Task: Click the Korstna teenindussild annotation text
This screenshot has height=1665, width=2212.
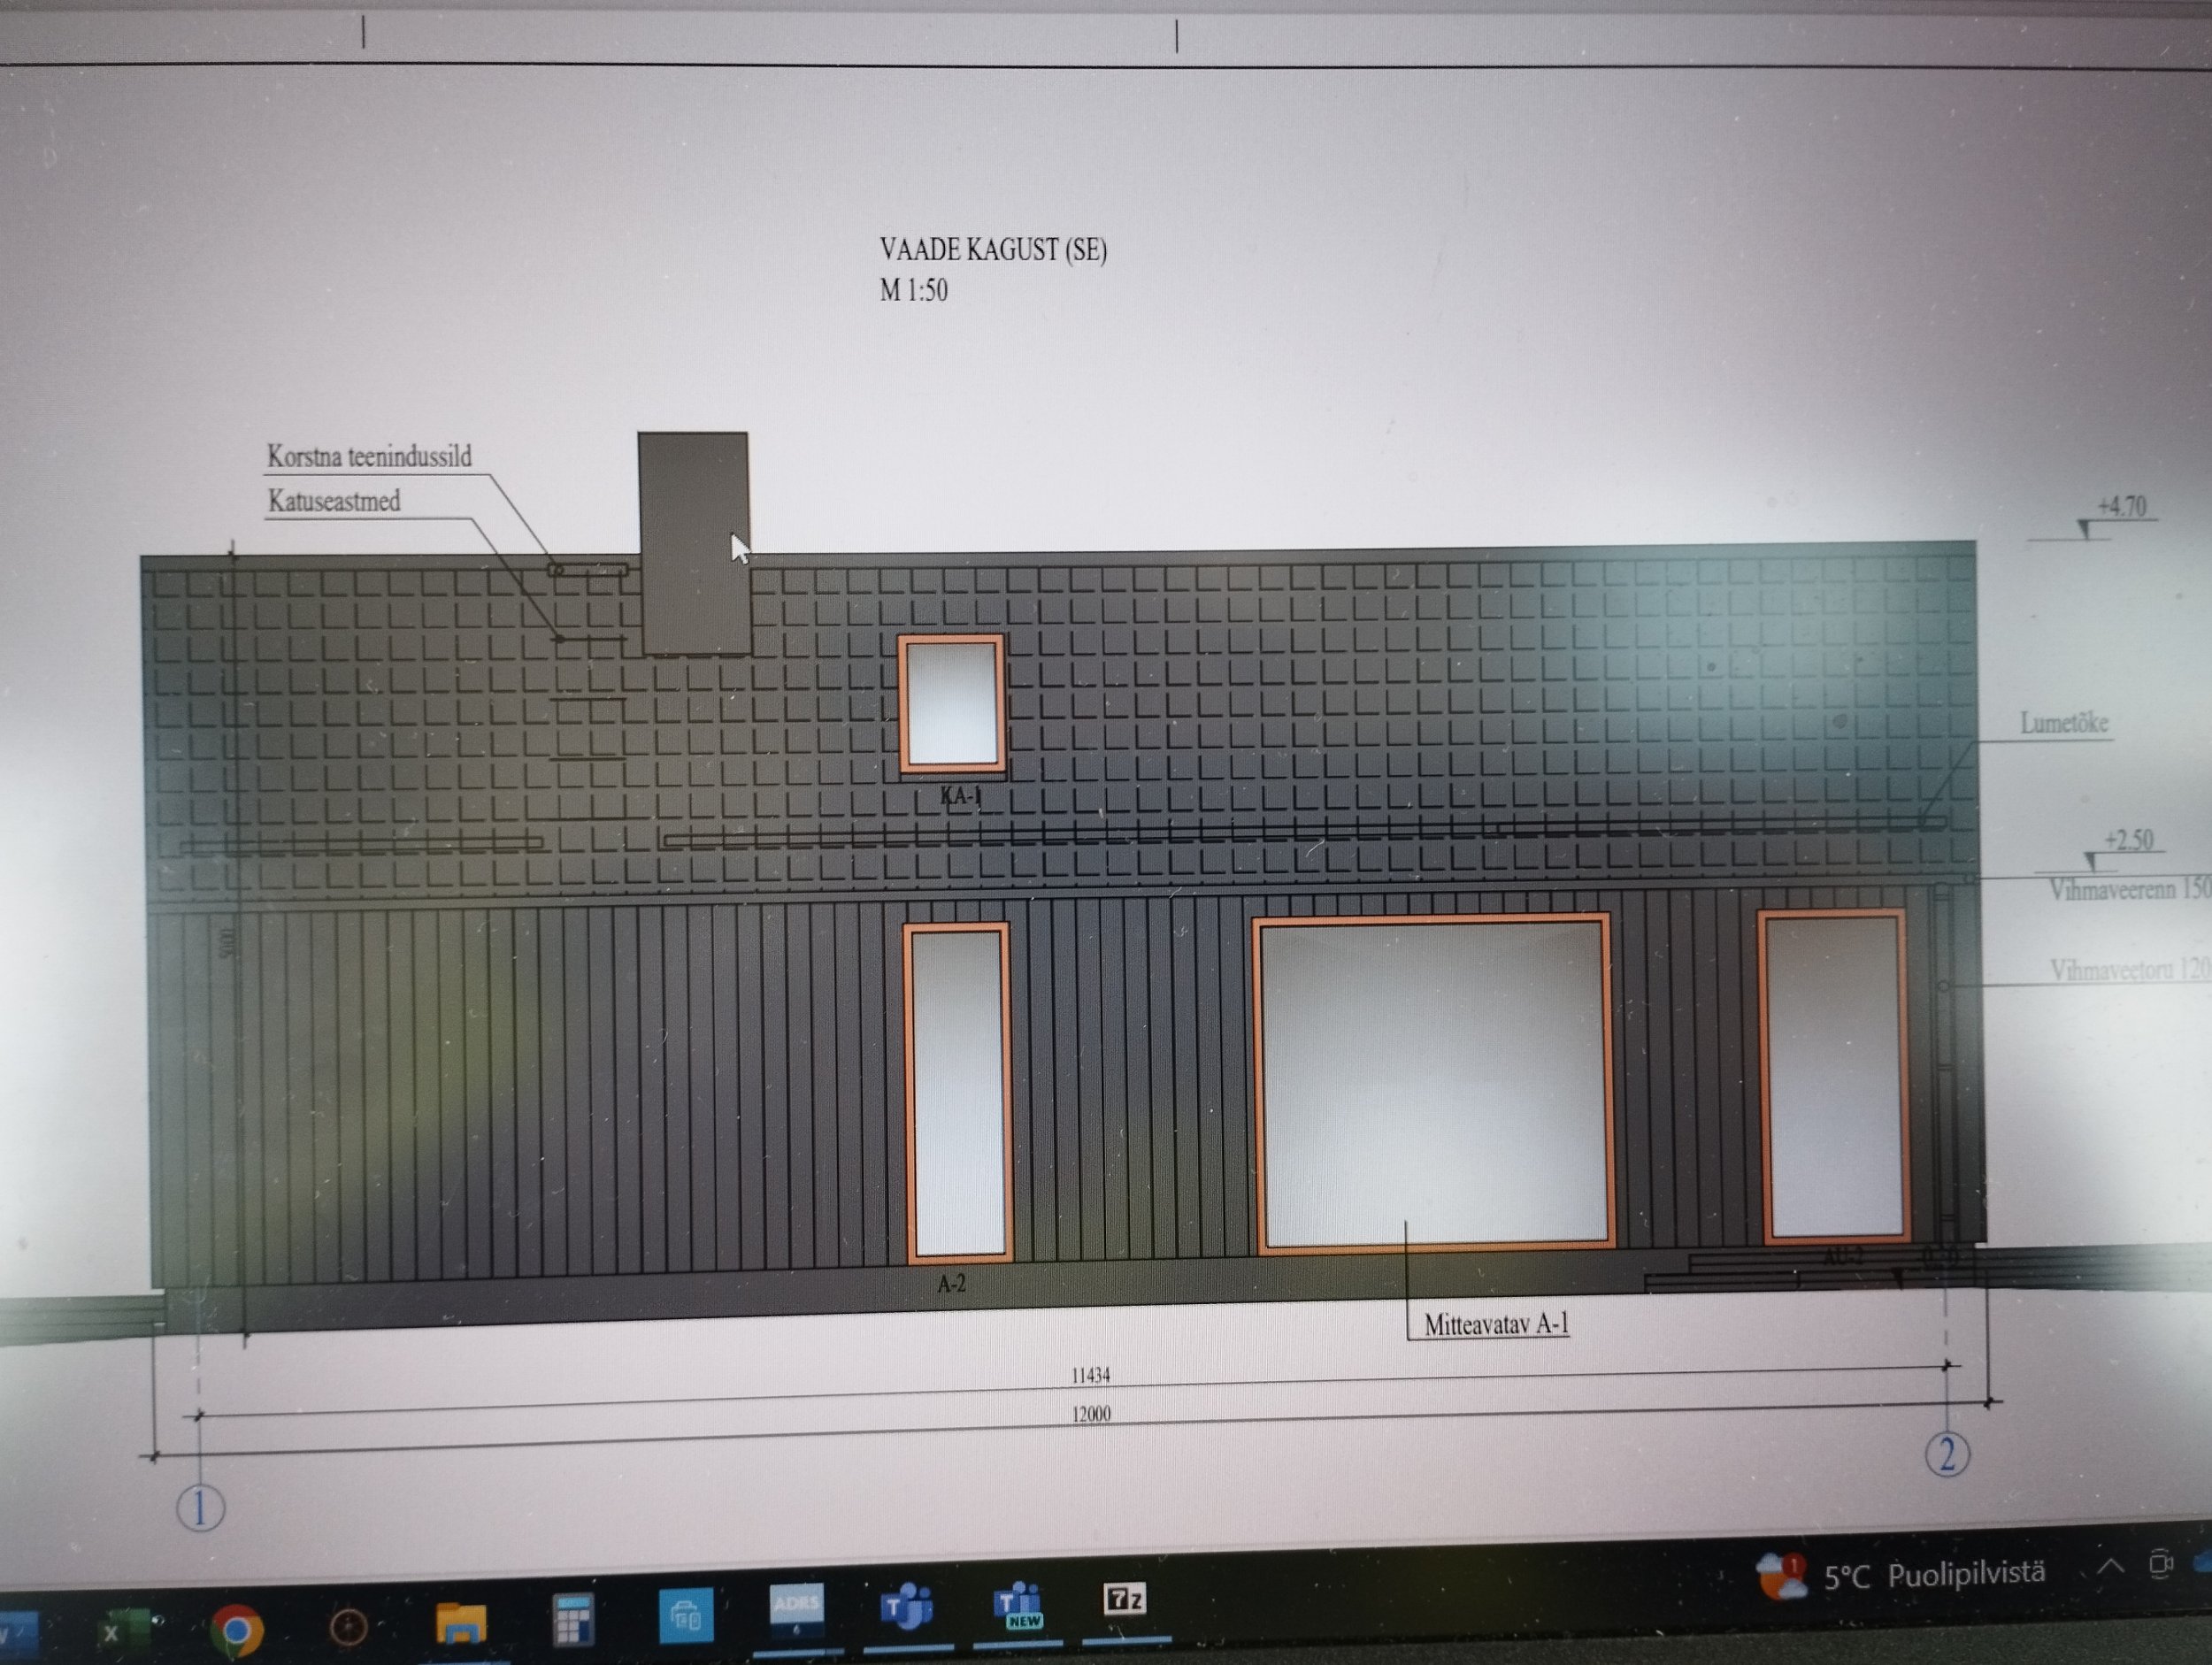Action: pos(369,457)
